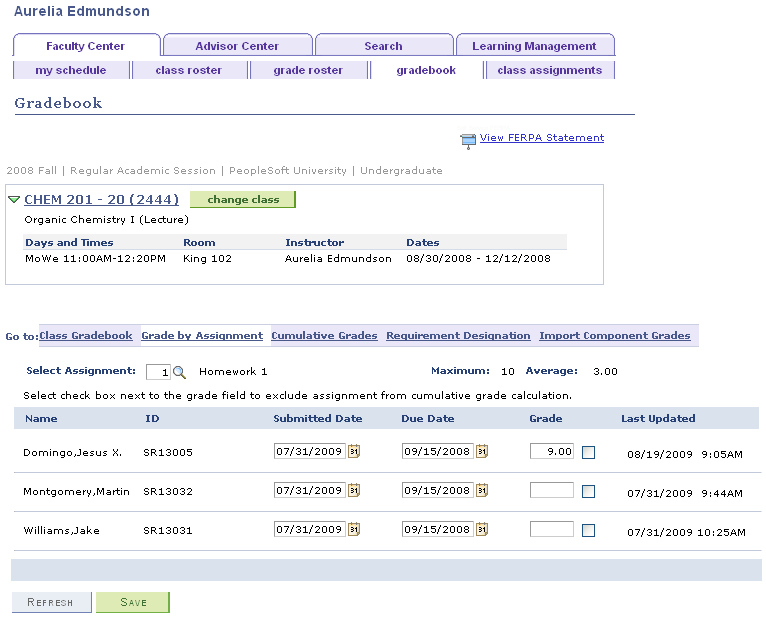The height and width of the screenshot is (617, 766).
Task: Click student ID SR13032
Action: tap(168, 491)
